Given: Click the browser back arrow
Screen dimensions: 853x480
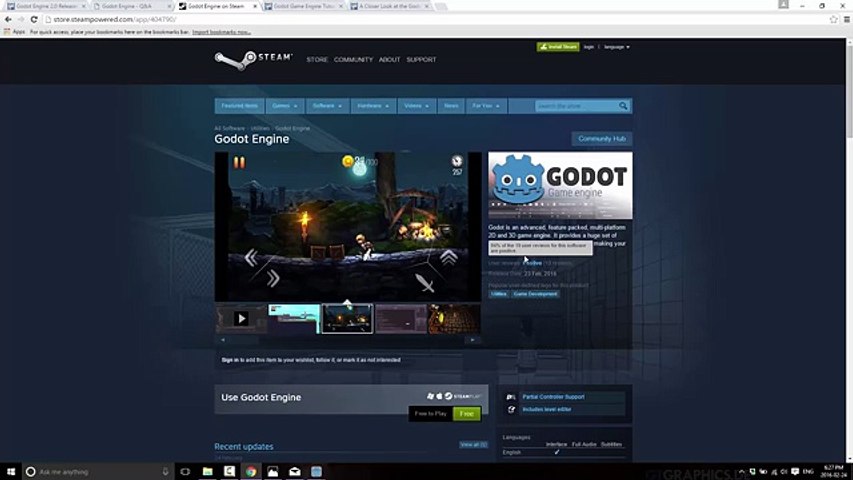Looking at the screenshot, I should pyautogui.click(x=8, y=19).
